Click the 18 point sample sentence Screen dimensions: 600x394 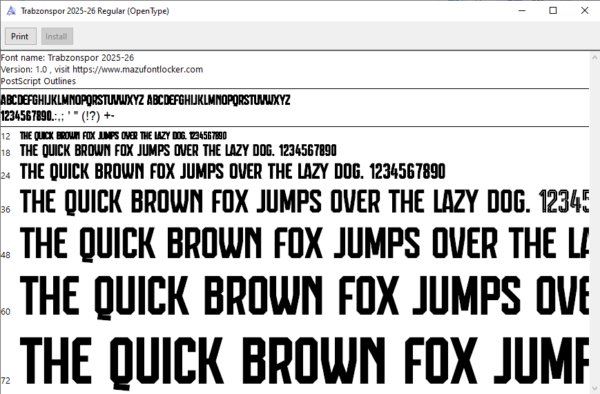point(178,150)
